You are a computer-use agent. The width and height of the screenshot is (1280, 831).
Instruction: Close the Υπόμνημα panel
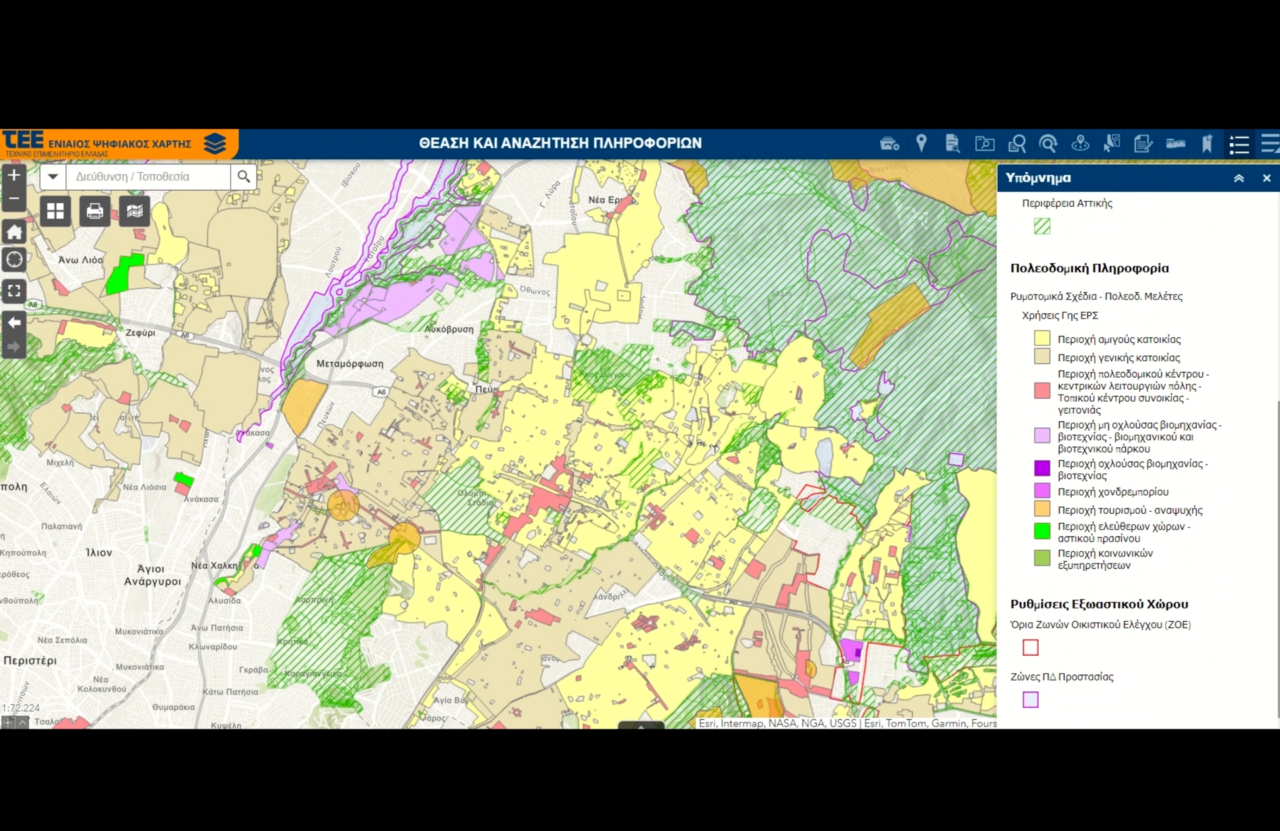(x=1266, y=178)
